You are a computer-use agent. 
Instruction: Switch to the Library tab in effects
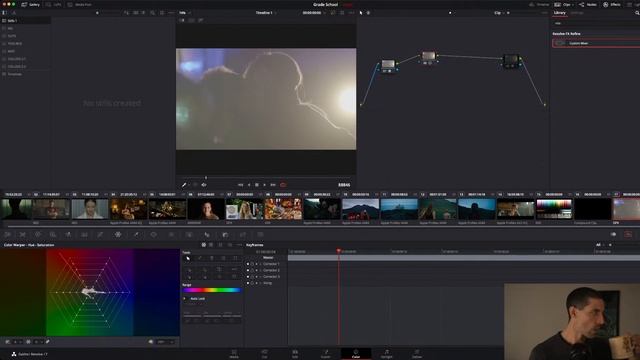click(560, 13)
